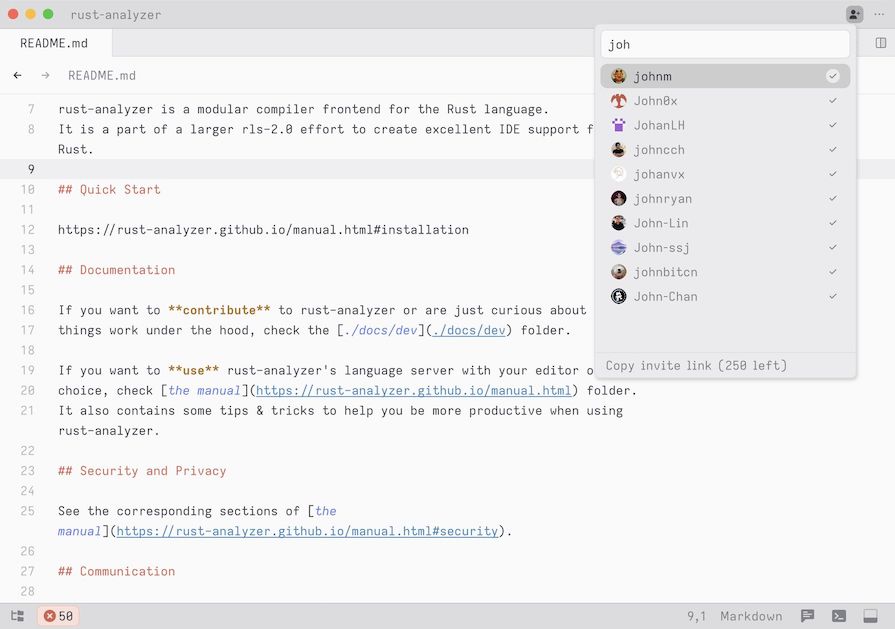
Task: Click johnryan's avatar in the contact list
Action: (x=617, y=198)
